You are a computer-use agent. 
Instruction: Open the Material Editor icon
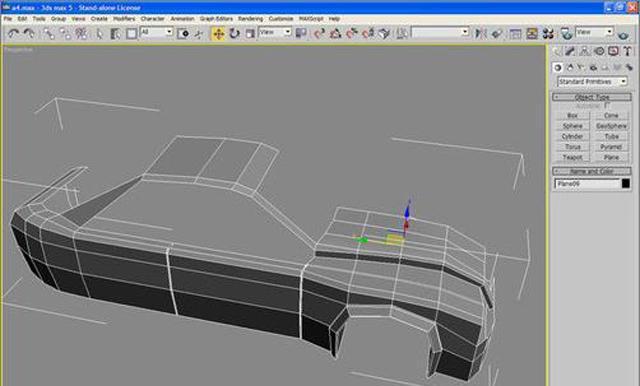tap(548, 33)
